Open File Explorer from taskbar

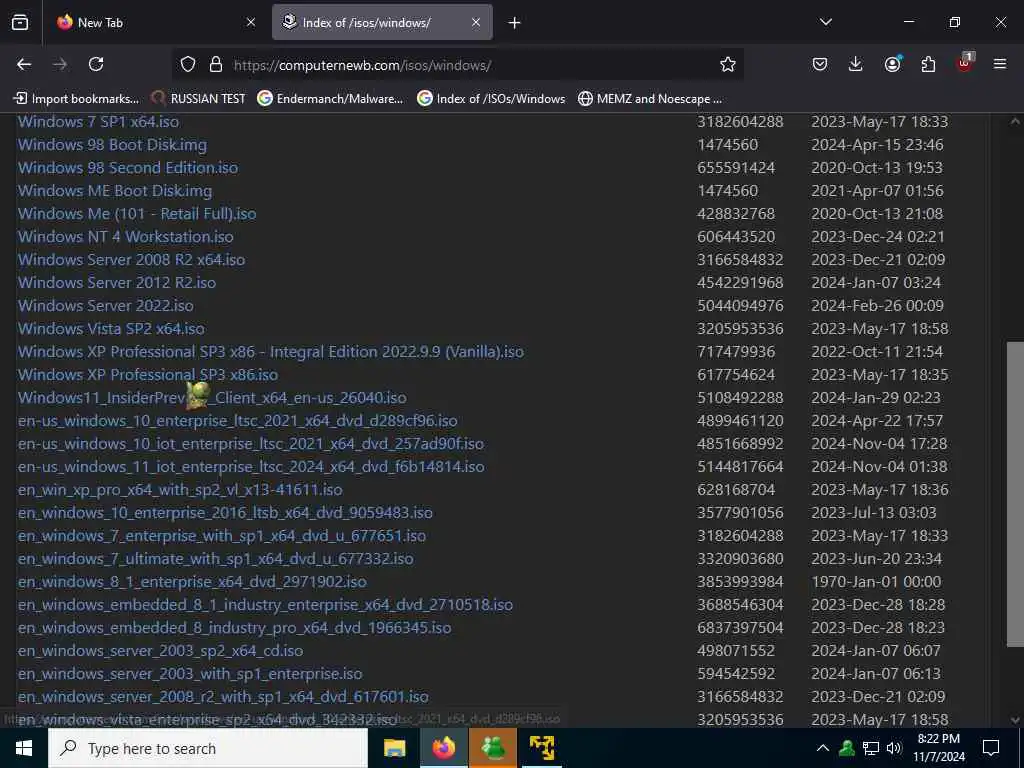[x=394, y=748]
